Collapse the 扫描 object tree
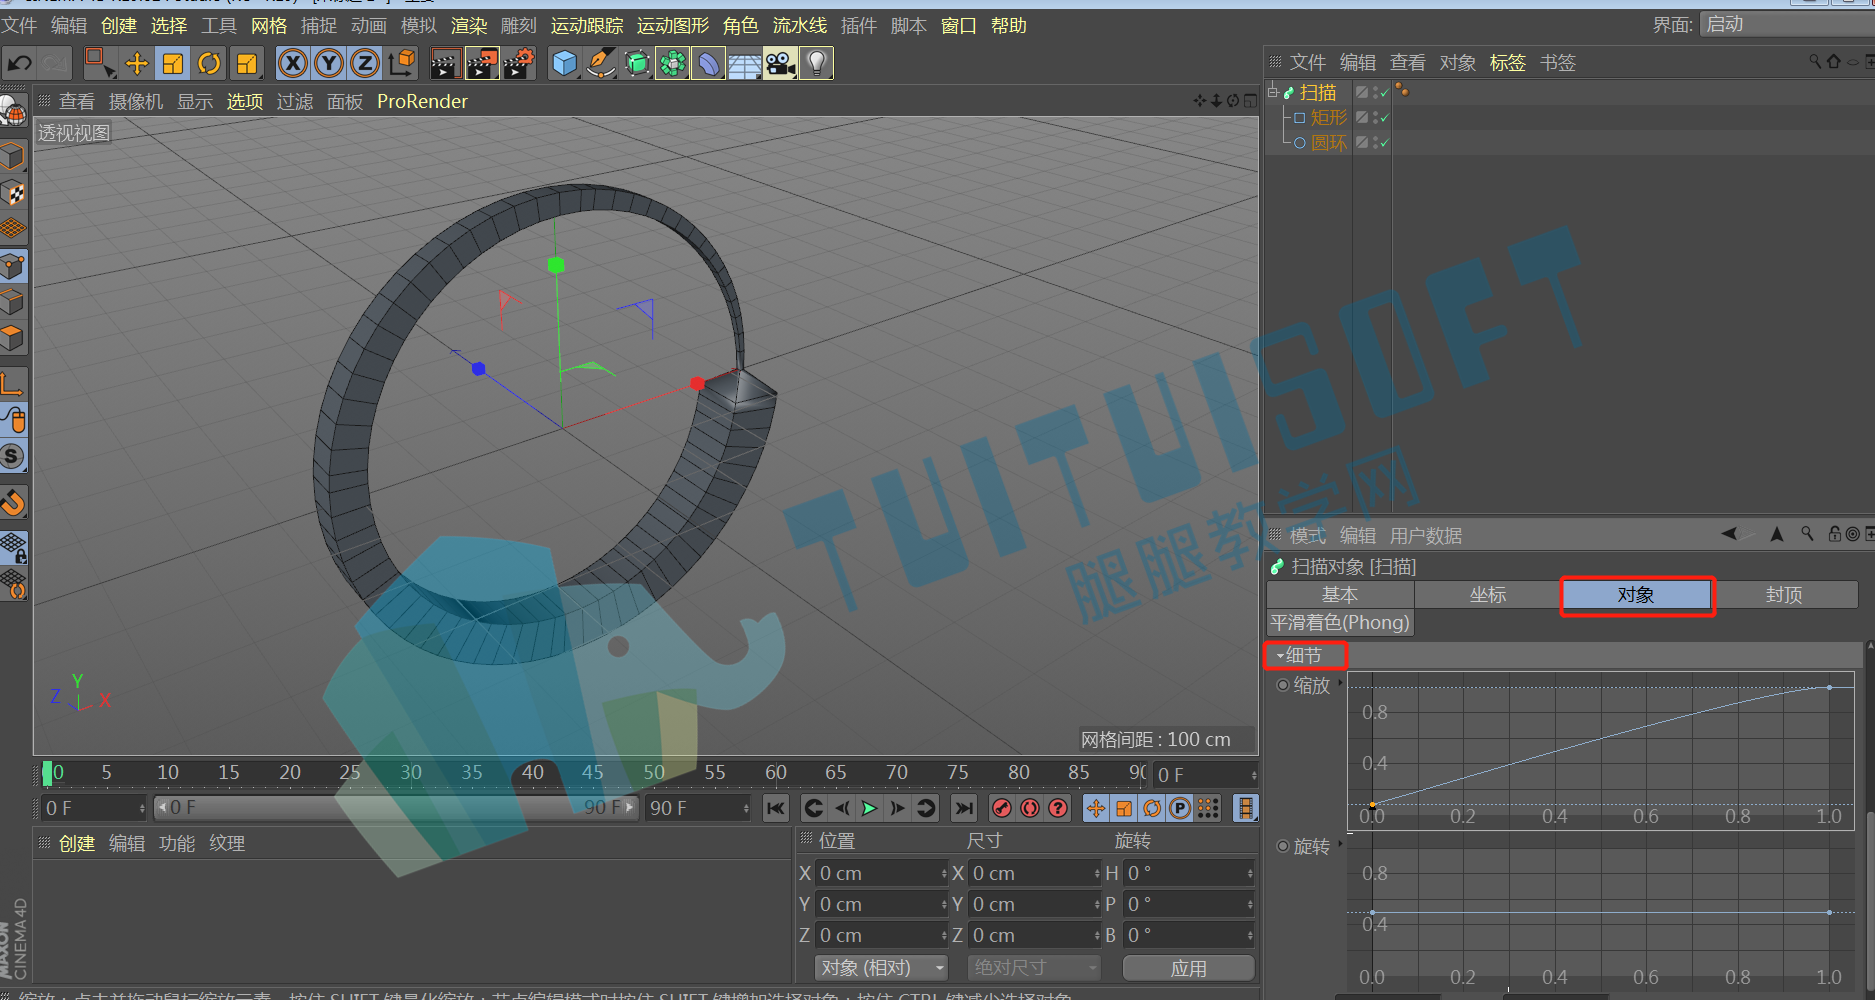 coord(1273,92)
